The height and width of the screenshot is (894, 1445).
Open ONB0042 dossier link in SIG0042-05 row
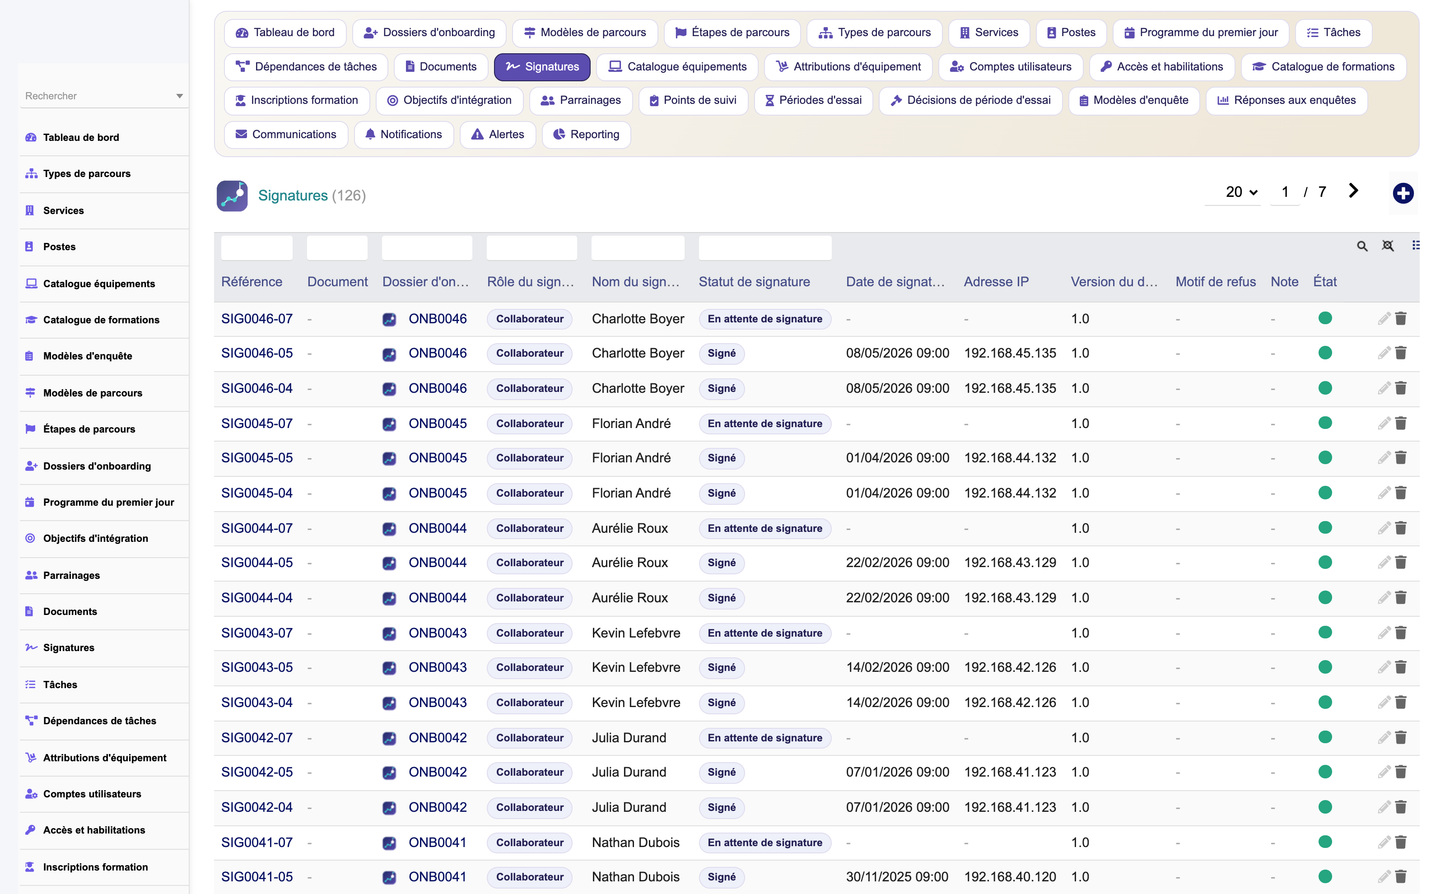pos(438,772)
